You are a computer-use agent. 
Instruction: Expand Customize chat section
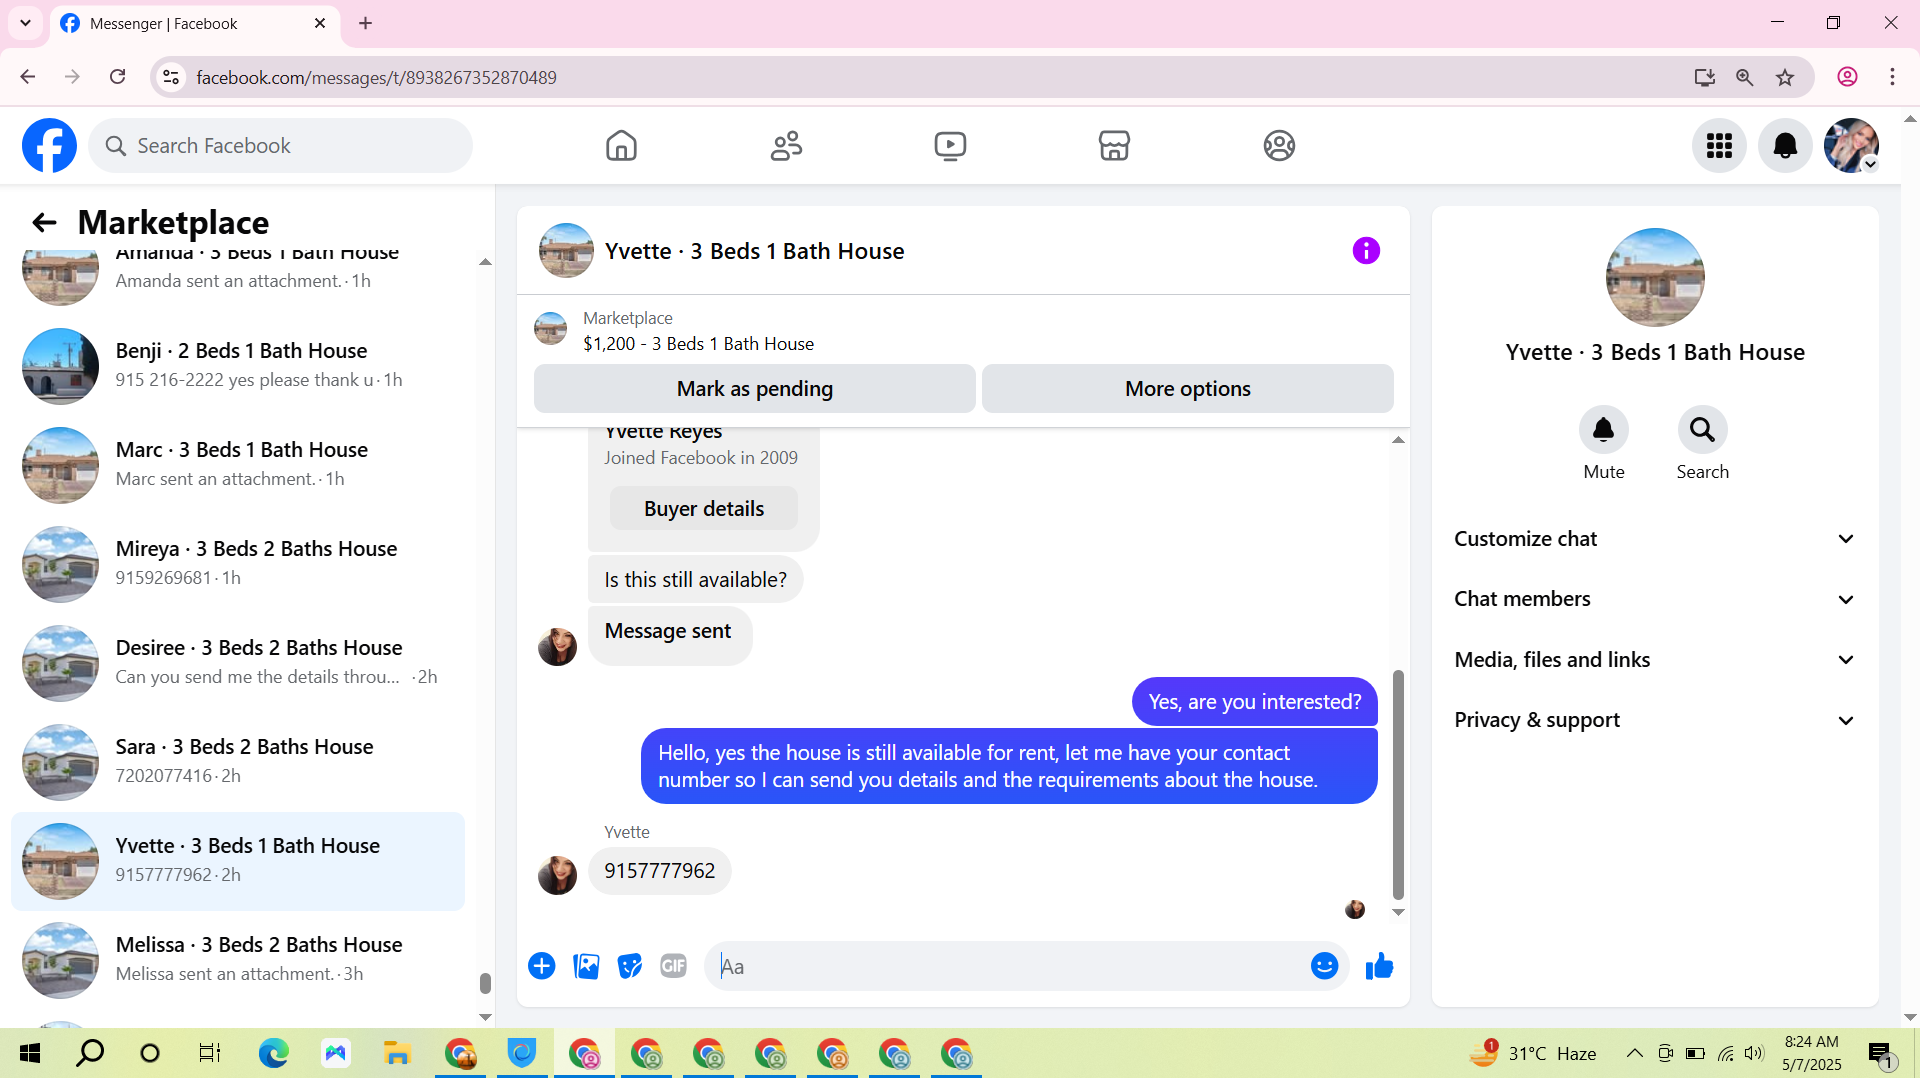(x=1655, y=539)
